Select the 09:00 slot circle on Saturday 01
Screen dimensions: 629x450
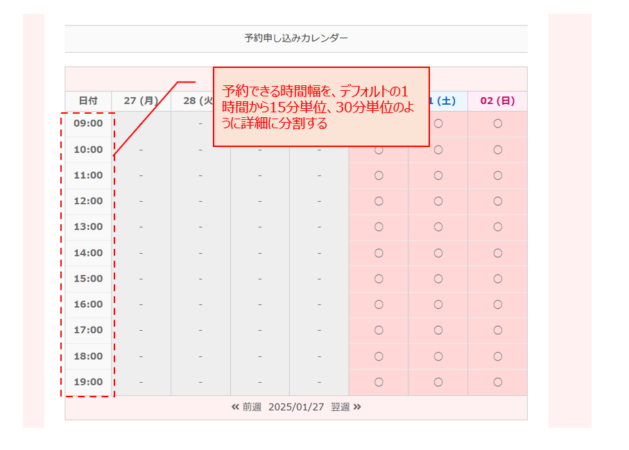click(438, 123)
